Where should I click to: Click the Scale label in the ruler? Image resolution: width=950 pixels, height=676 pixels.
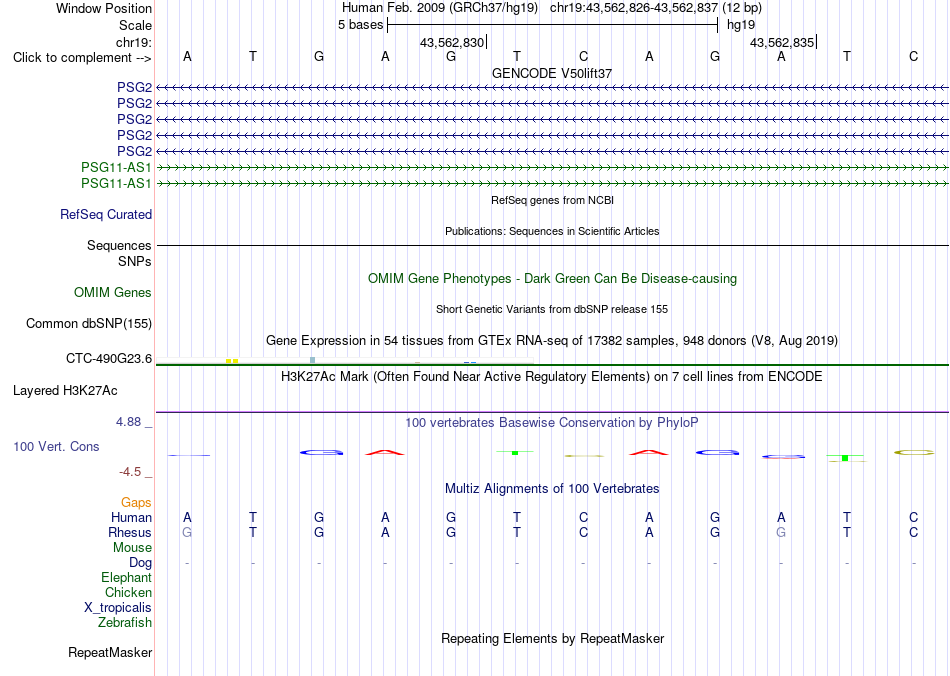click(135, 25)
